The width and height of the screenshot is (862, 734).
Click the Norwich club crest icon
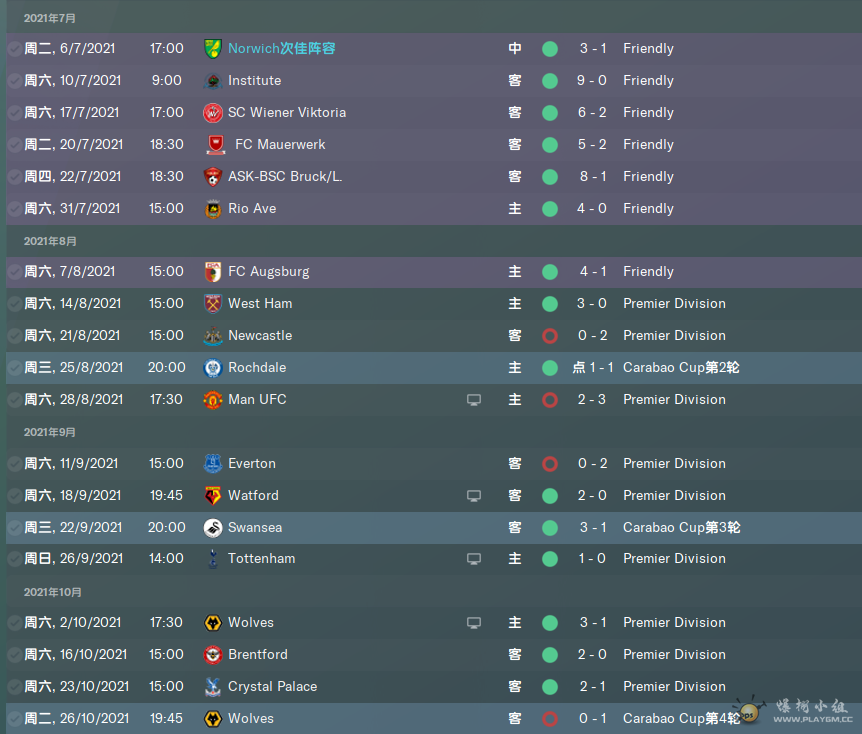click(213, 49)
